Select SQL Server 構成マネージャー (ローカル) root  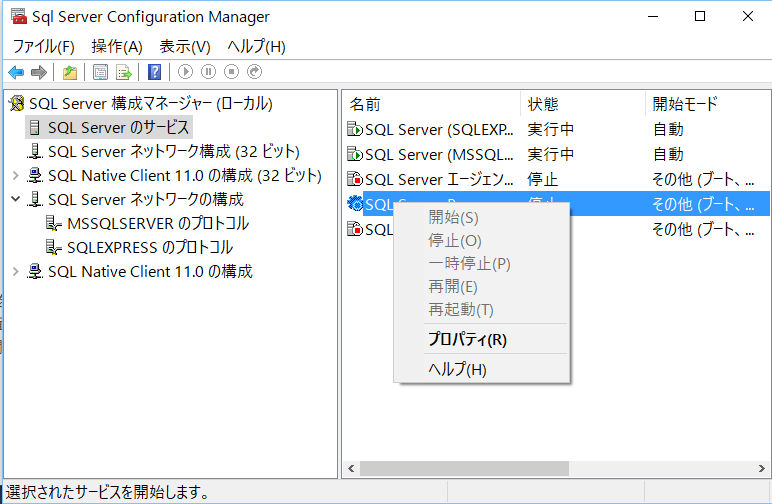click(151, 103)
